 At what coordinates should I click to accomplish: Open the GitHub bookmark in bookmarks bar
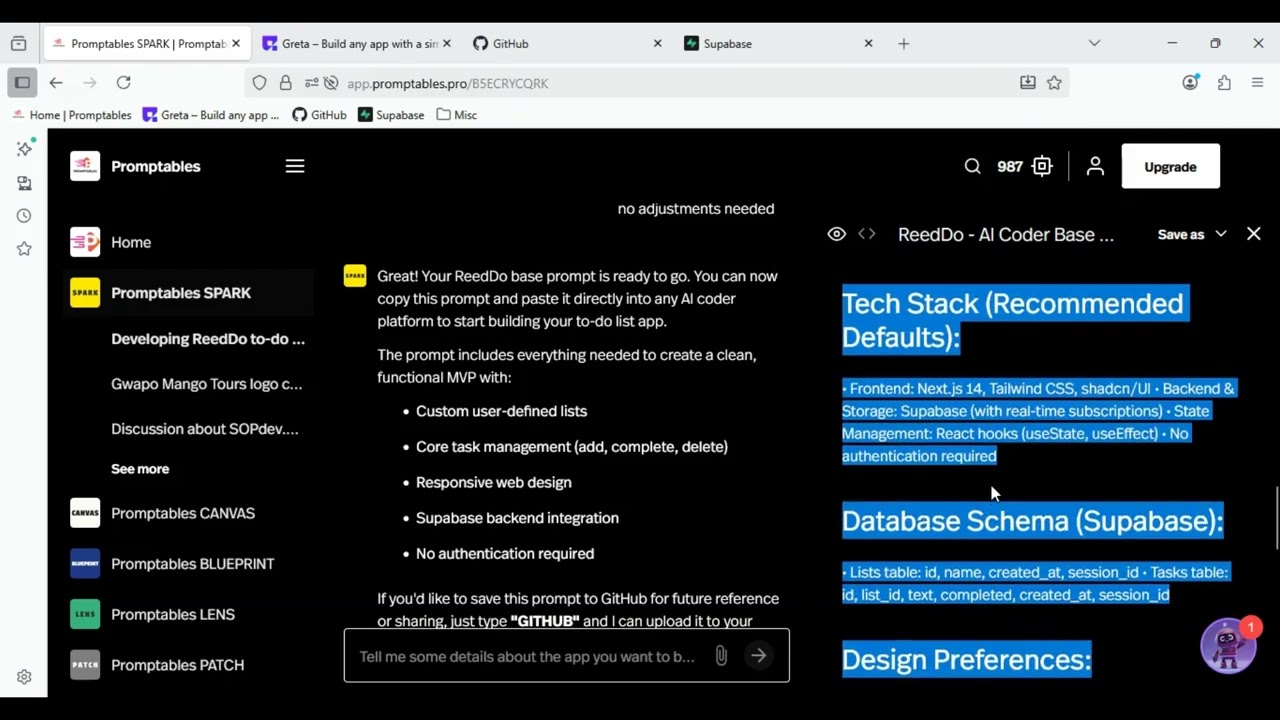319,115
